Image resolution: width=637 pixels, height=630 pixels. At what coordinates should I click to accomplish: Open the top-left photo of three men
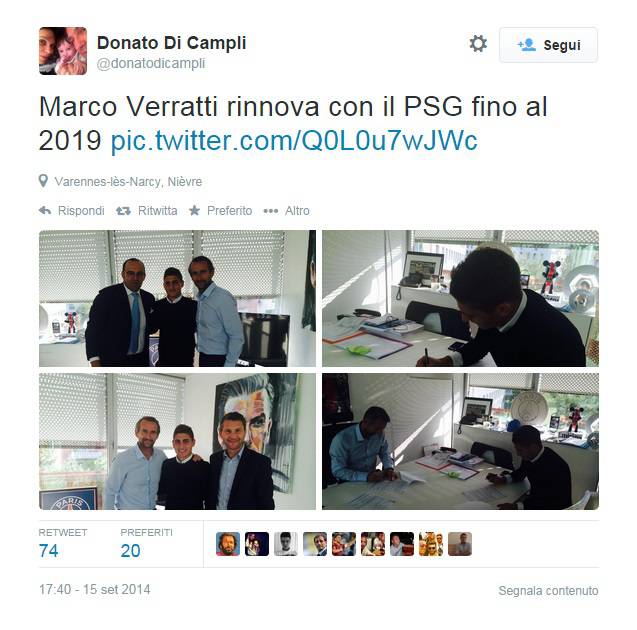(177, 299)
